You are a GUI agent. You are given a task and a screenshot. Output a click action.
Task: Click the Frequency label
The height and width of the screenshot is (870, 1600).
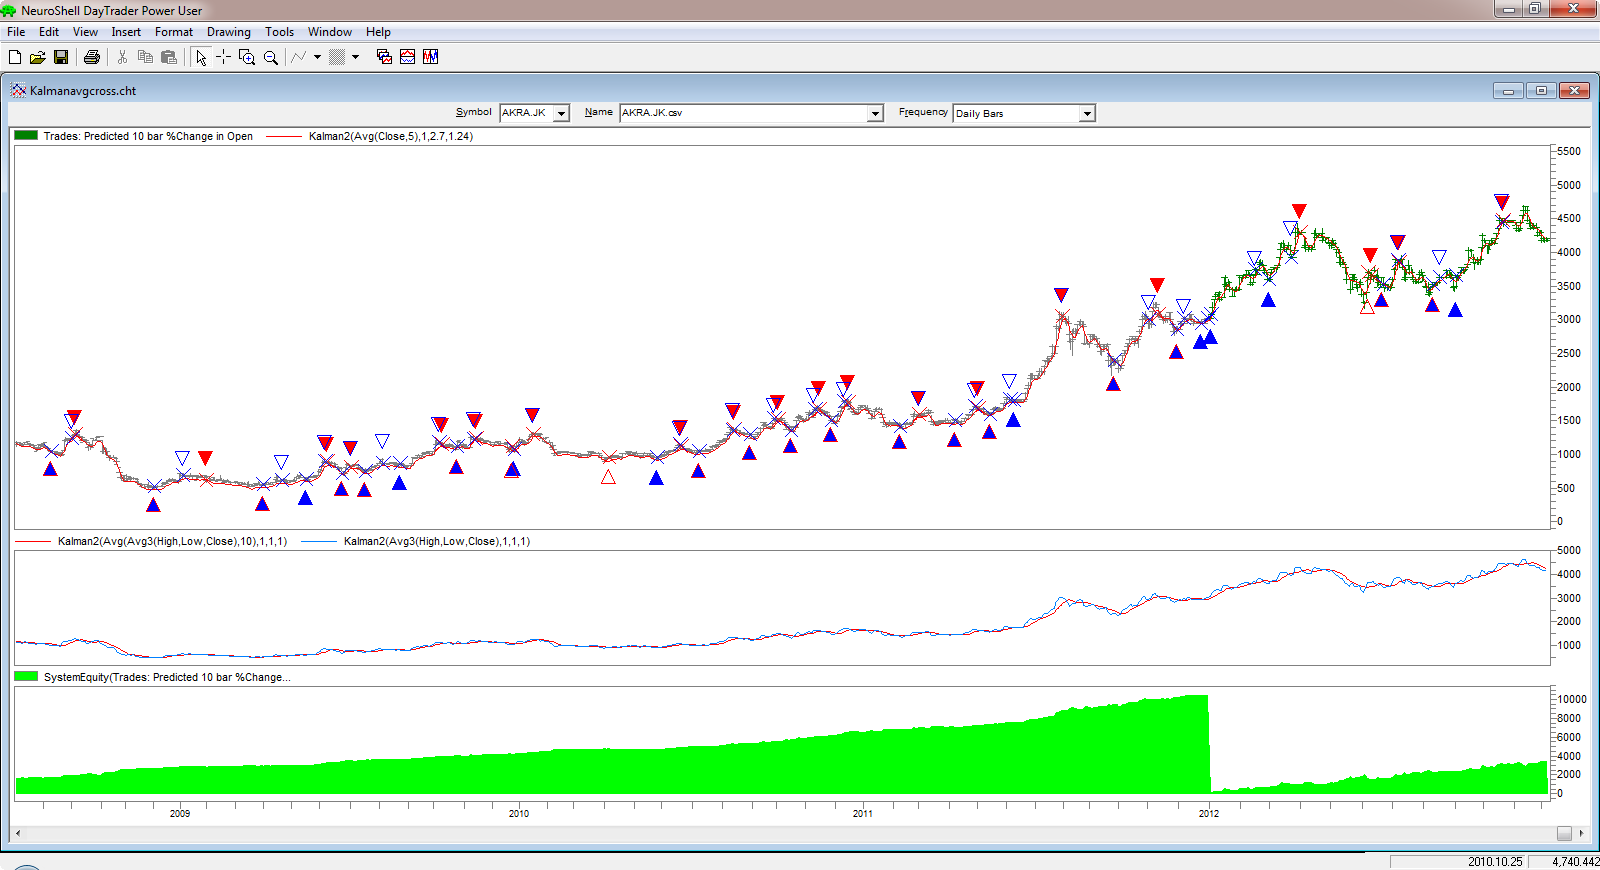(x=923, y=112)
